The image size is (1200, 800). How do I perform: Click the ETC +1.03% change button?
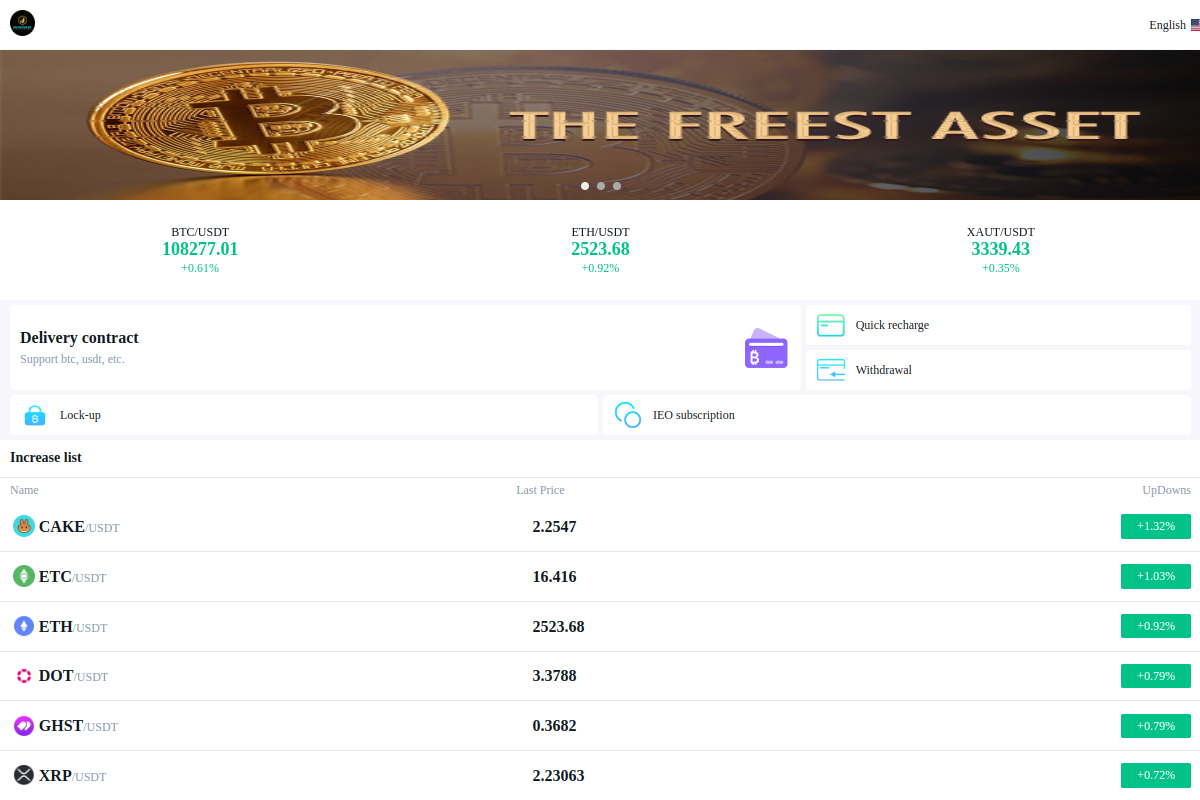(1156, 576)
